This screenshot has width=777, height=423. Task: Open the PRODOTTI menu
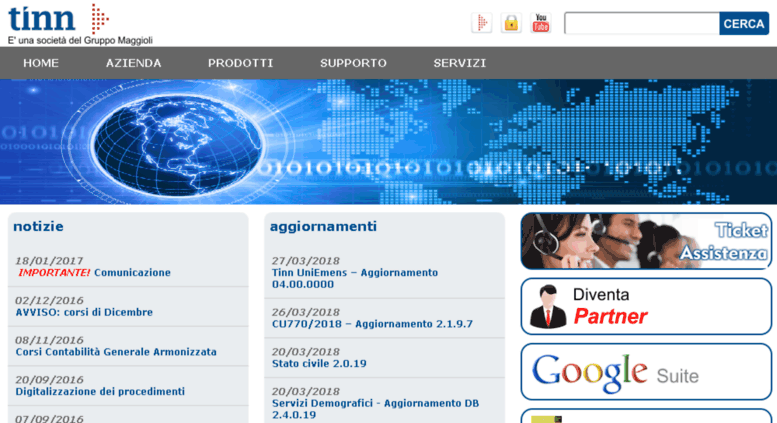click(x=240, y=63)
